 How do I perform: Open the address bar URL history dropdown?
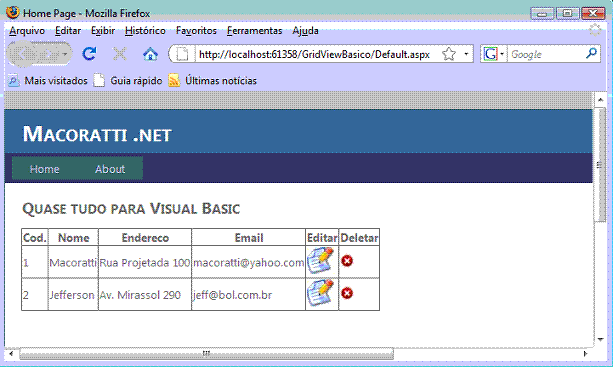click(x=466, y=54)
